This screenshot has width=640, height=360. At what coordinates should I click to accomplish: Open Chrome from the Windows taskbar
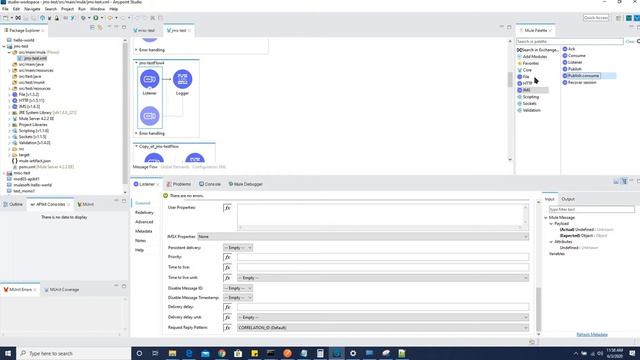[x=222, y=353]
